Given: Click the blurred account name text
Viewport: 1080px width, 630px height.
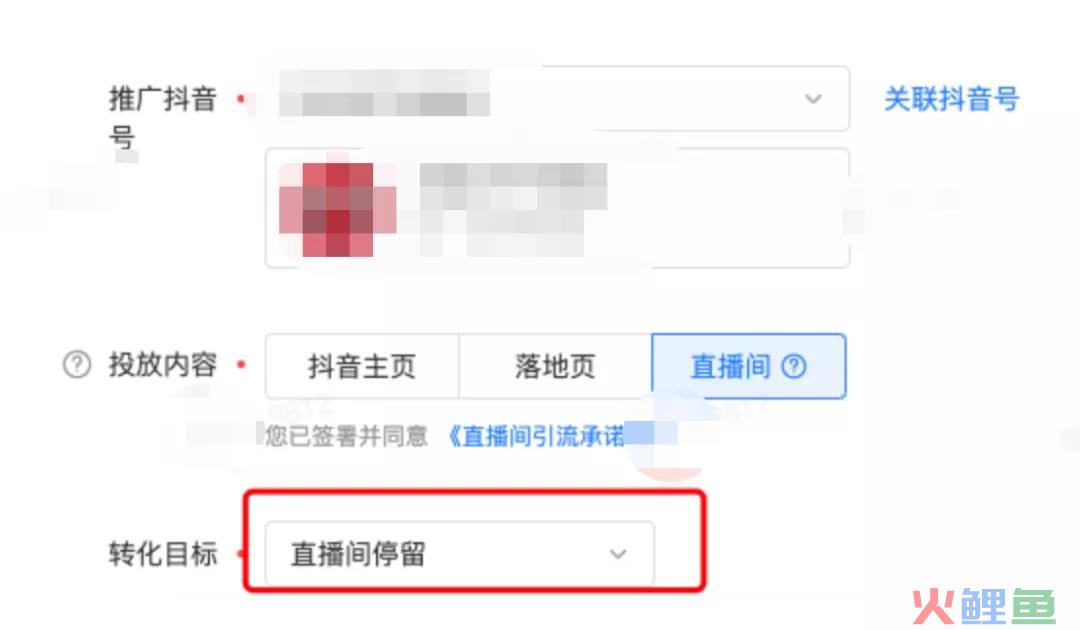Looking at the screenshot, I should 513,209.
